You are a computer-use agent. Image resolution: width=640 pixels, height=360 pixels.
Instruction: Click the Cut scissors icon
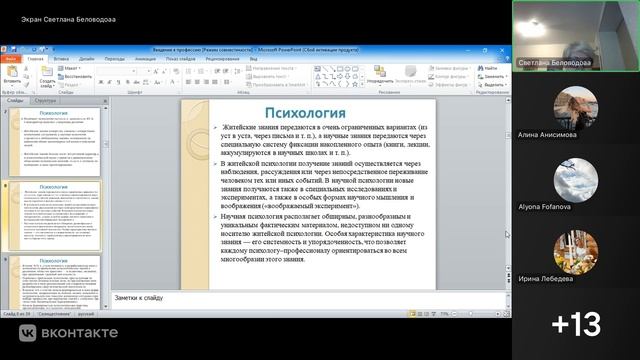(26, 69)
